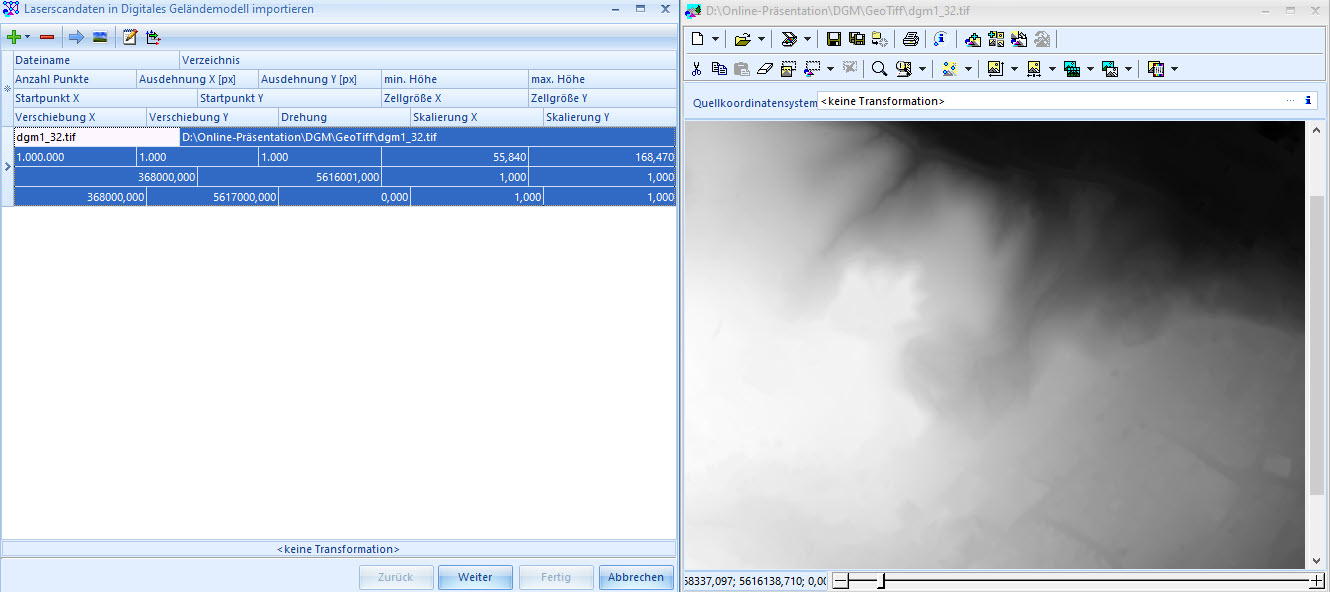
Task: Click the scissors cut icon
Action: coord(697,69)
